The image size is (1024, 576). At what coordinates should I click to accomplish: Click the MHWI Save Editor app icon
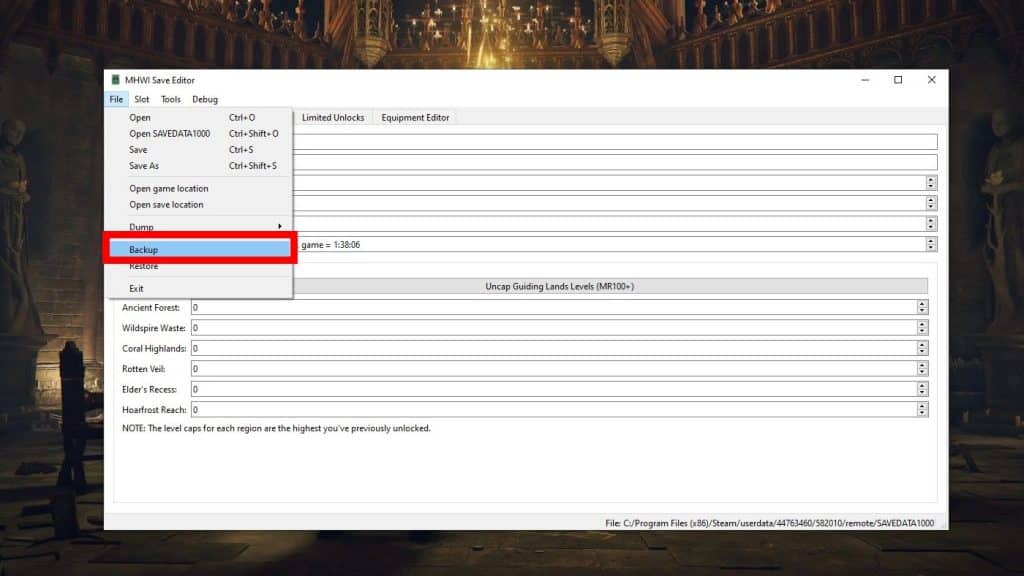(116, 80)
